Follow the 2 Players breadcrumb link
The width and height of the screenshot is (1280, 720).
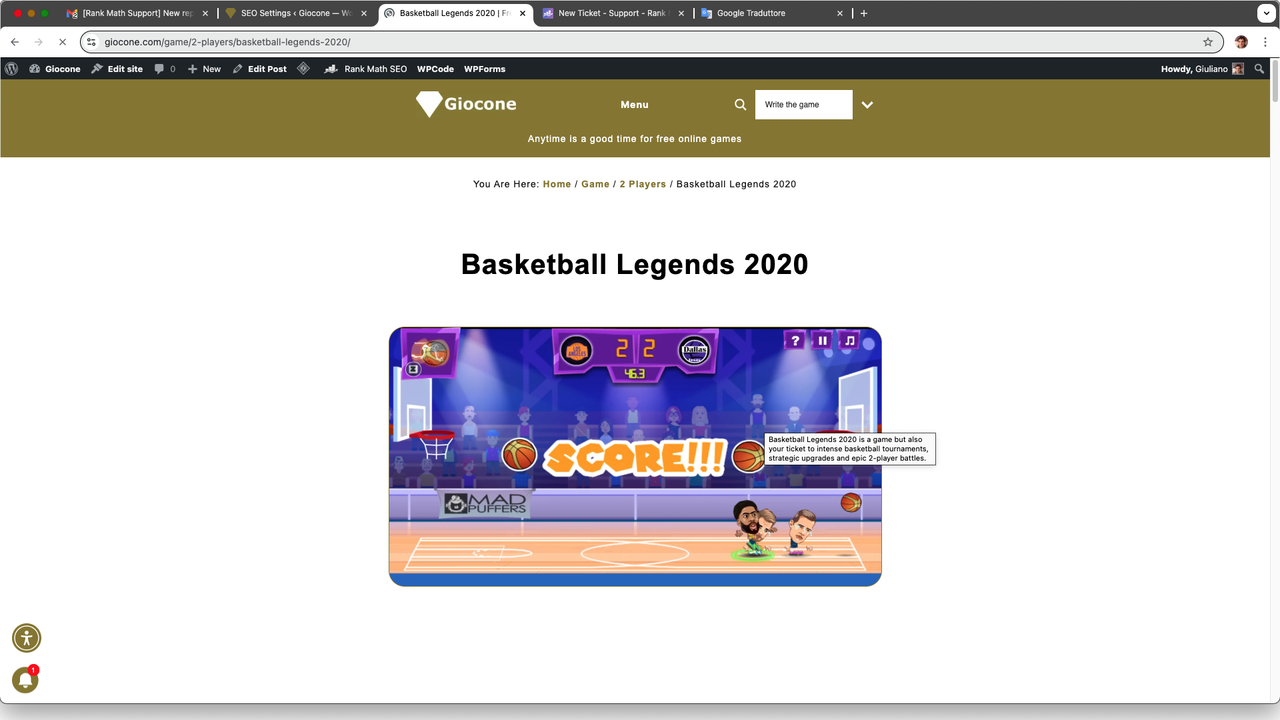coord(642,184)
